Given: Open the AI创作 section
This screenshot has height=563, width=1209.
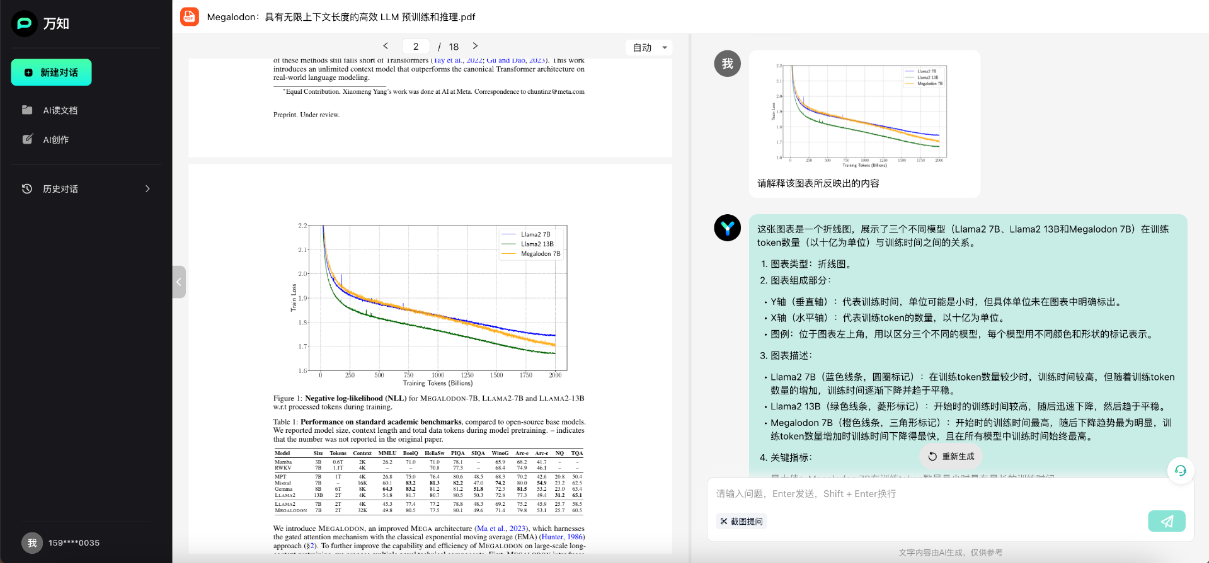Looking at the screenshot, I should [55, 139].
